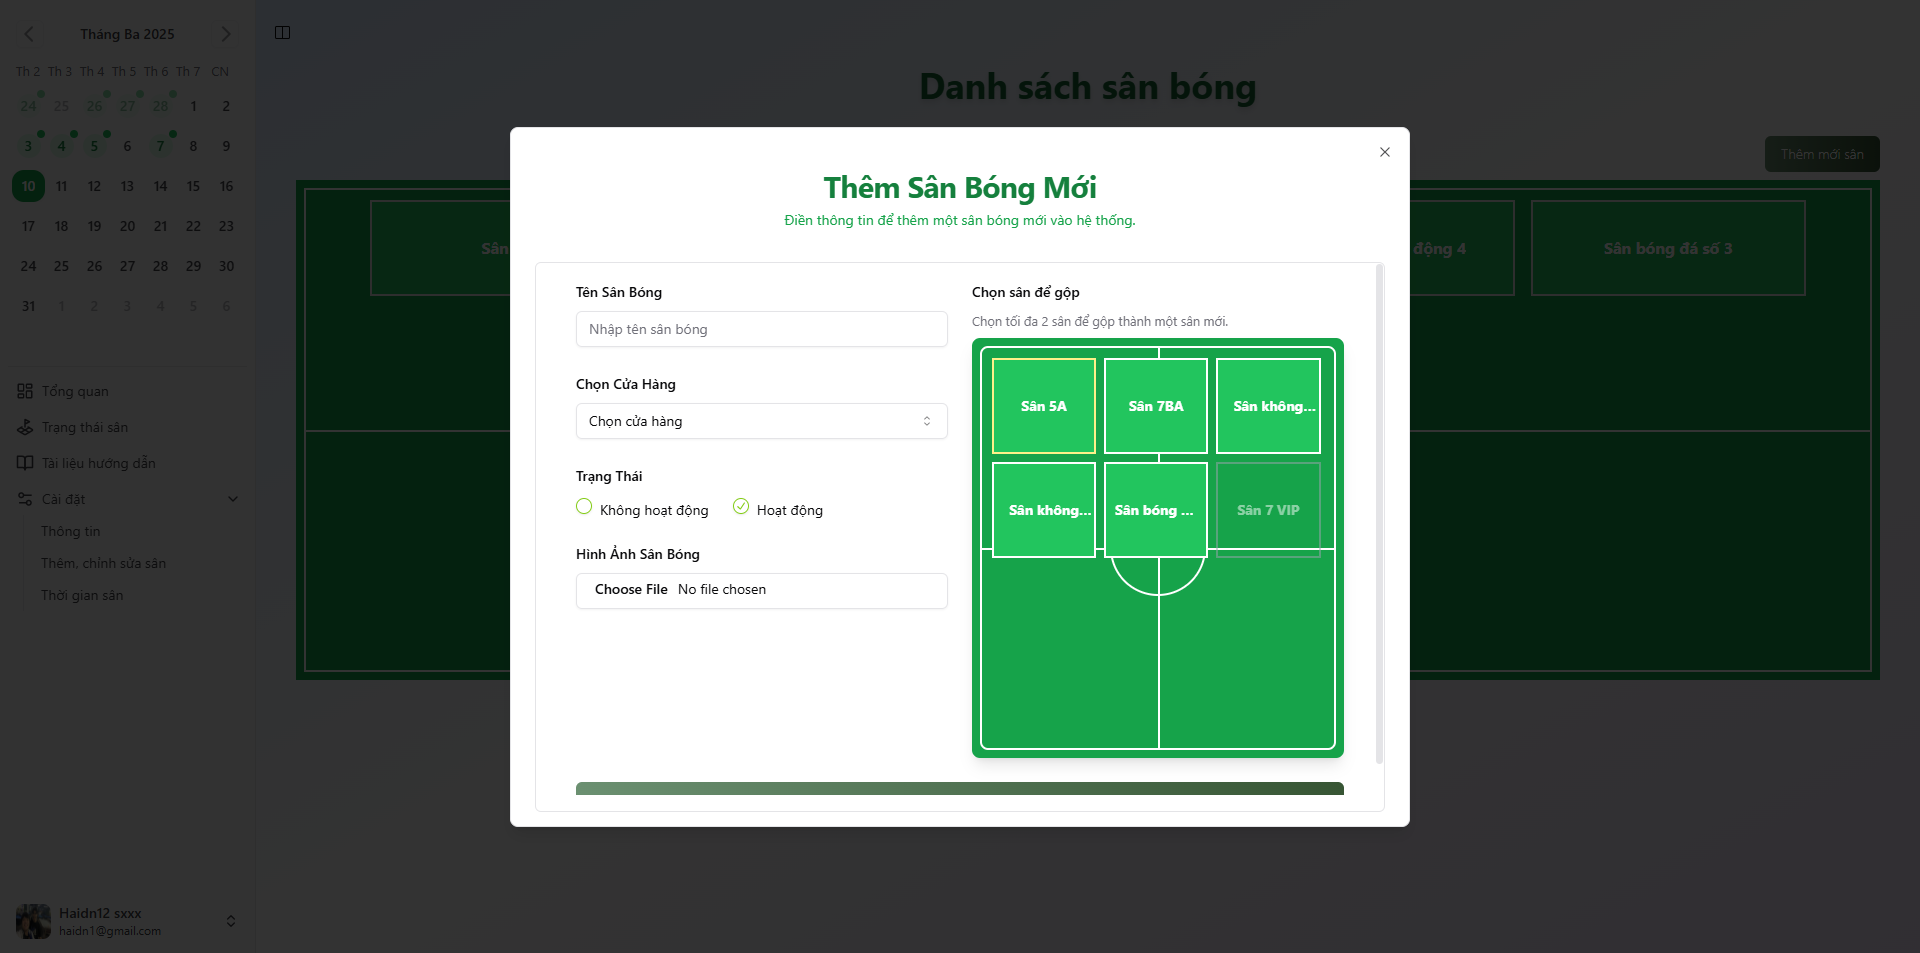Close the Thêm Sân Bóng Mới dialog
This screenshot has width=1920, height=953.
coord(1384,152)
